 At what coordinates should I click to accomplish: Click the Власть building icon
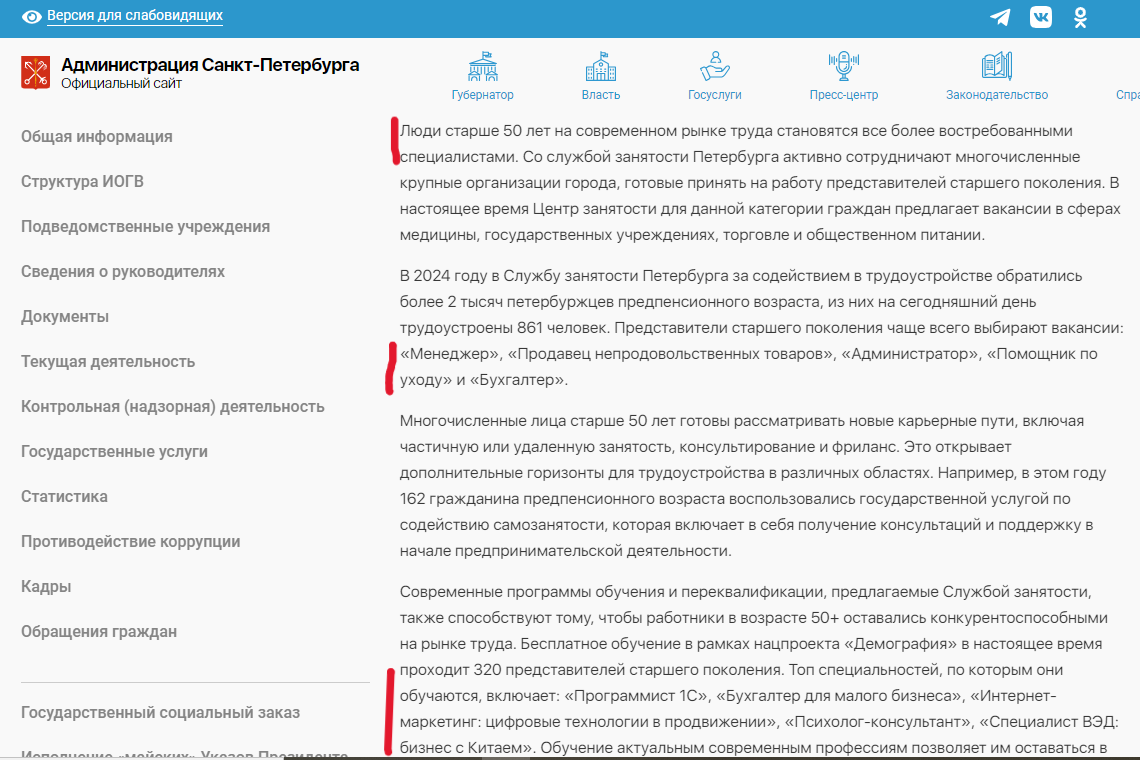(600, 66)
